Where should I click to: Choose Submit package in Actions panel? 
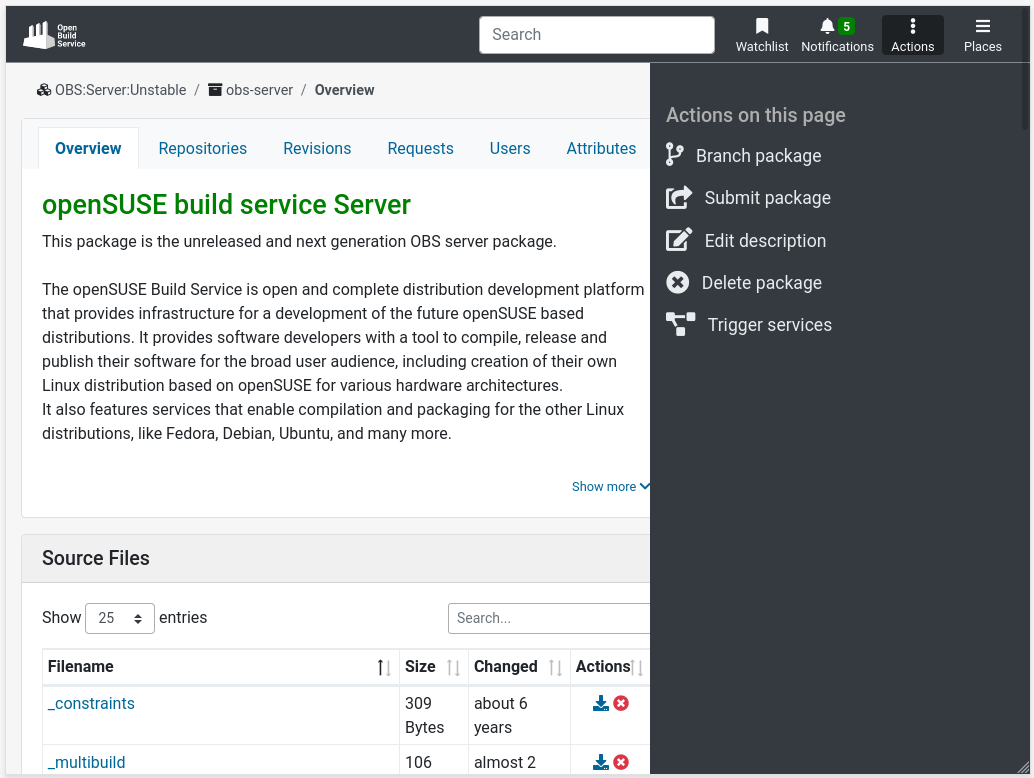(x=766, y=198)
